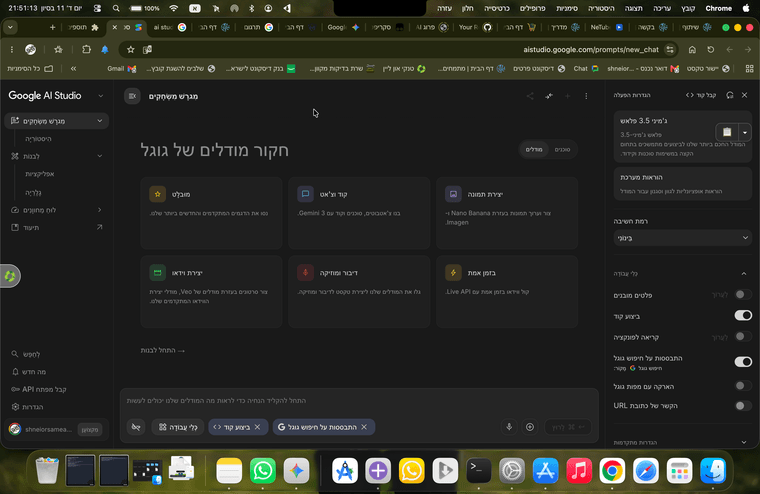Open the model card dropdown arrow
This screenshot has width=760, height=494.
point(744,132)
